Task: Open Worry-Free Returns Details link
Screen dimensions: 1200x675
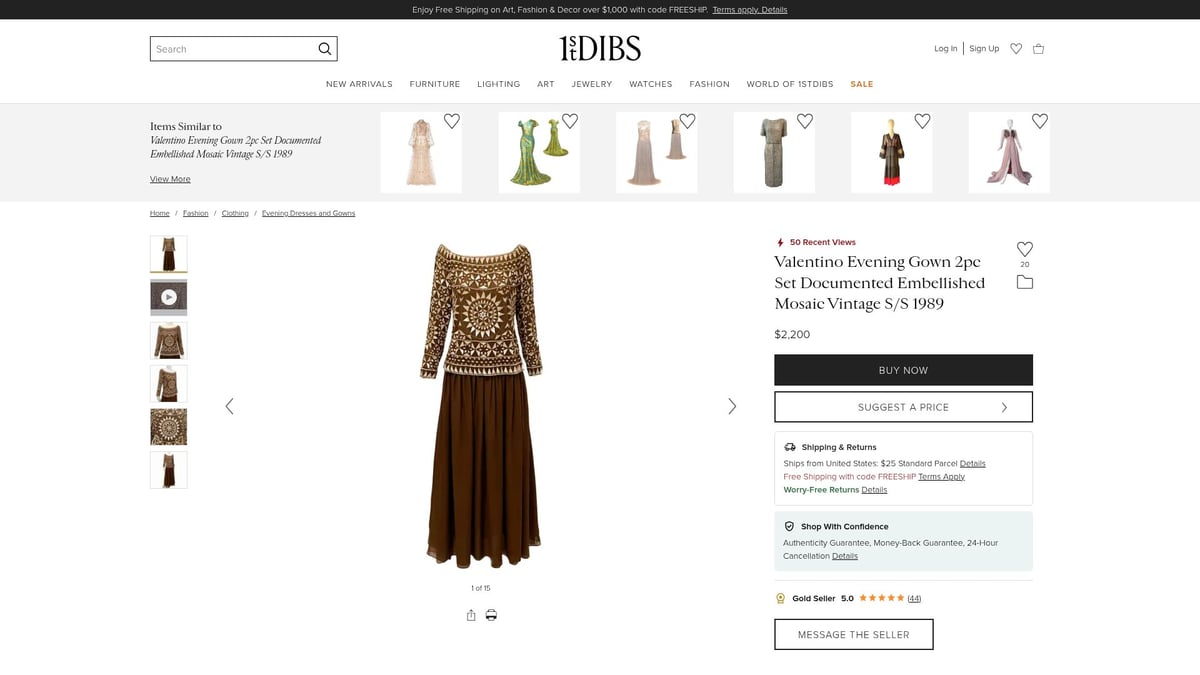Action: pos(874,490)
